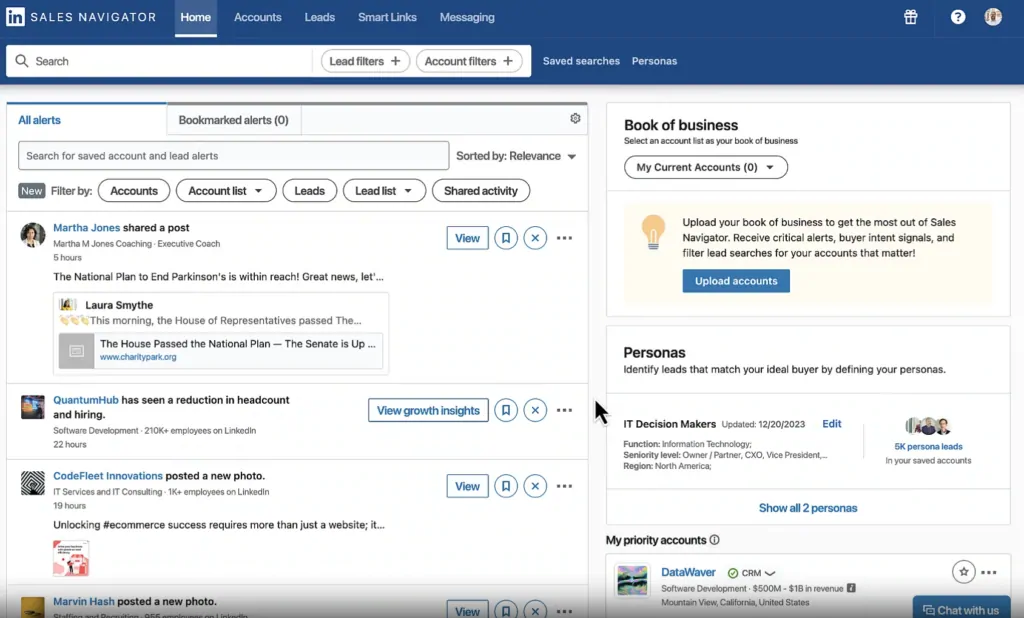Open Martha Jones profile link

point(87,227)
